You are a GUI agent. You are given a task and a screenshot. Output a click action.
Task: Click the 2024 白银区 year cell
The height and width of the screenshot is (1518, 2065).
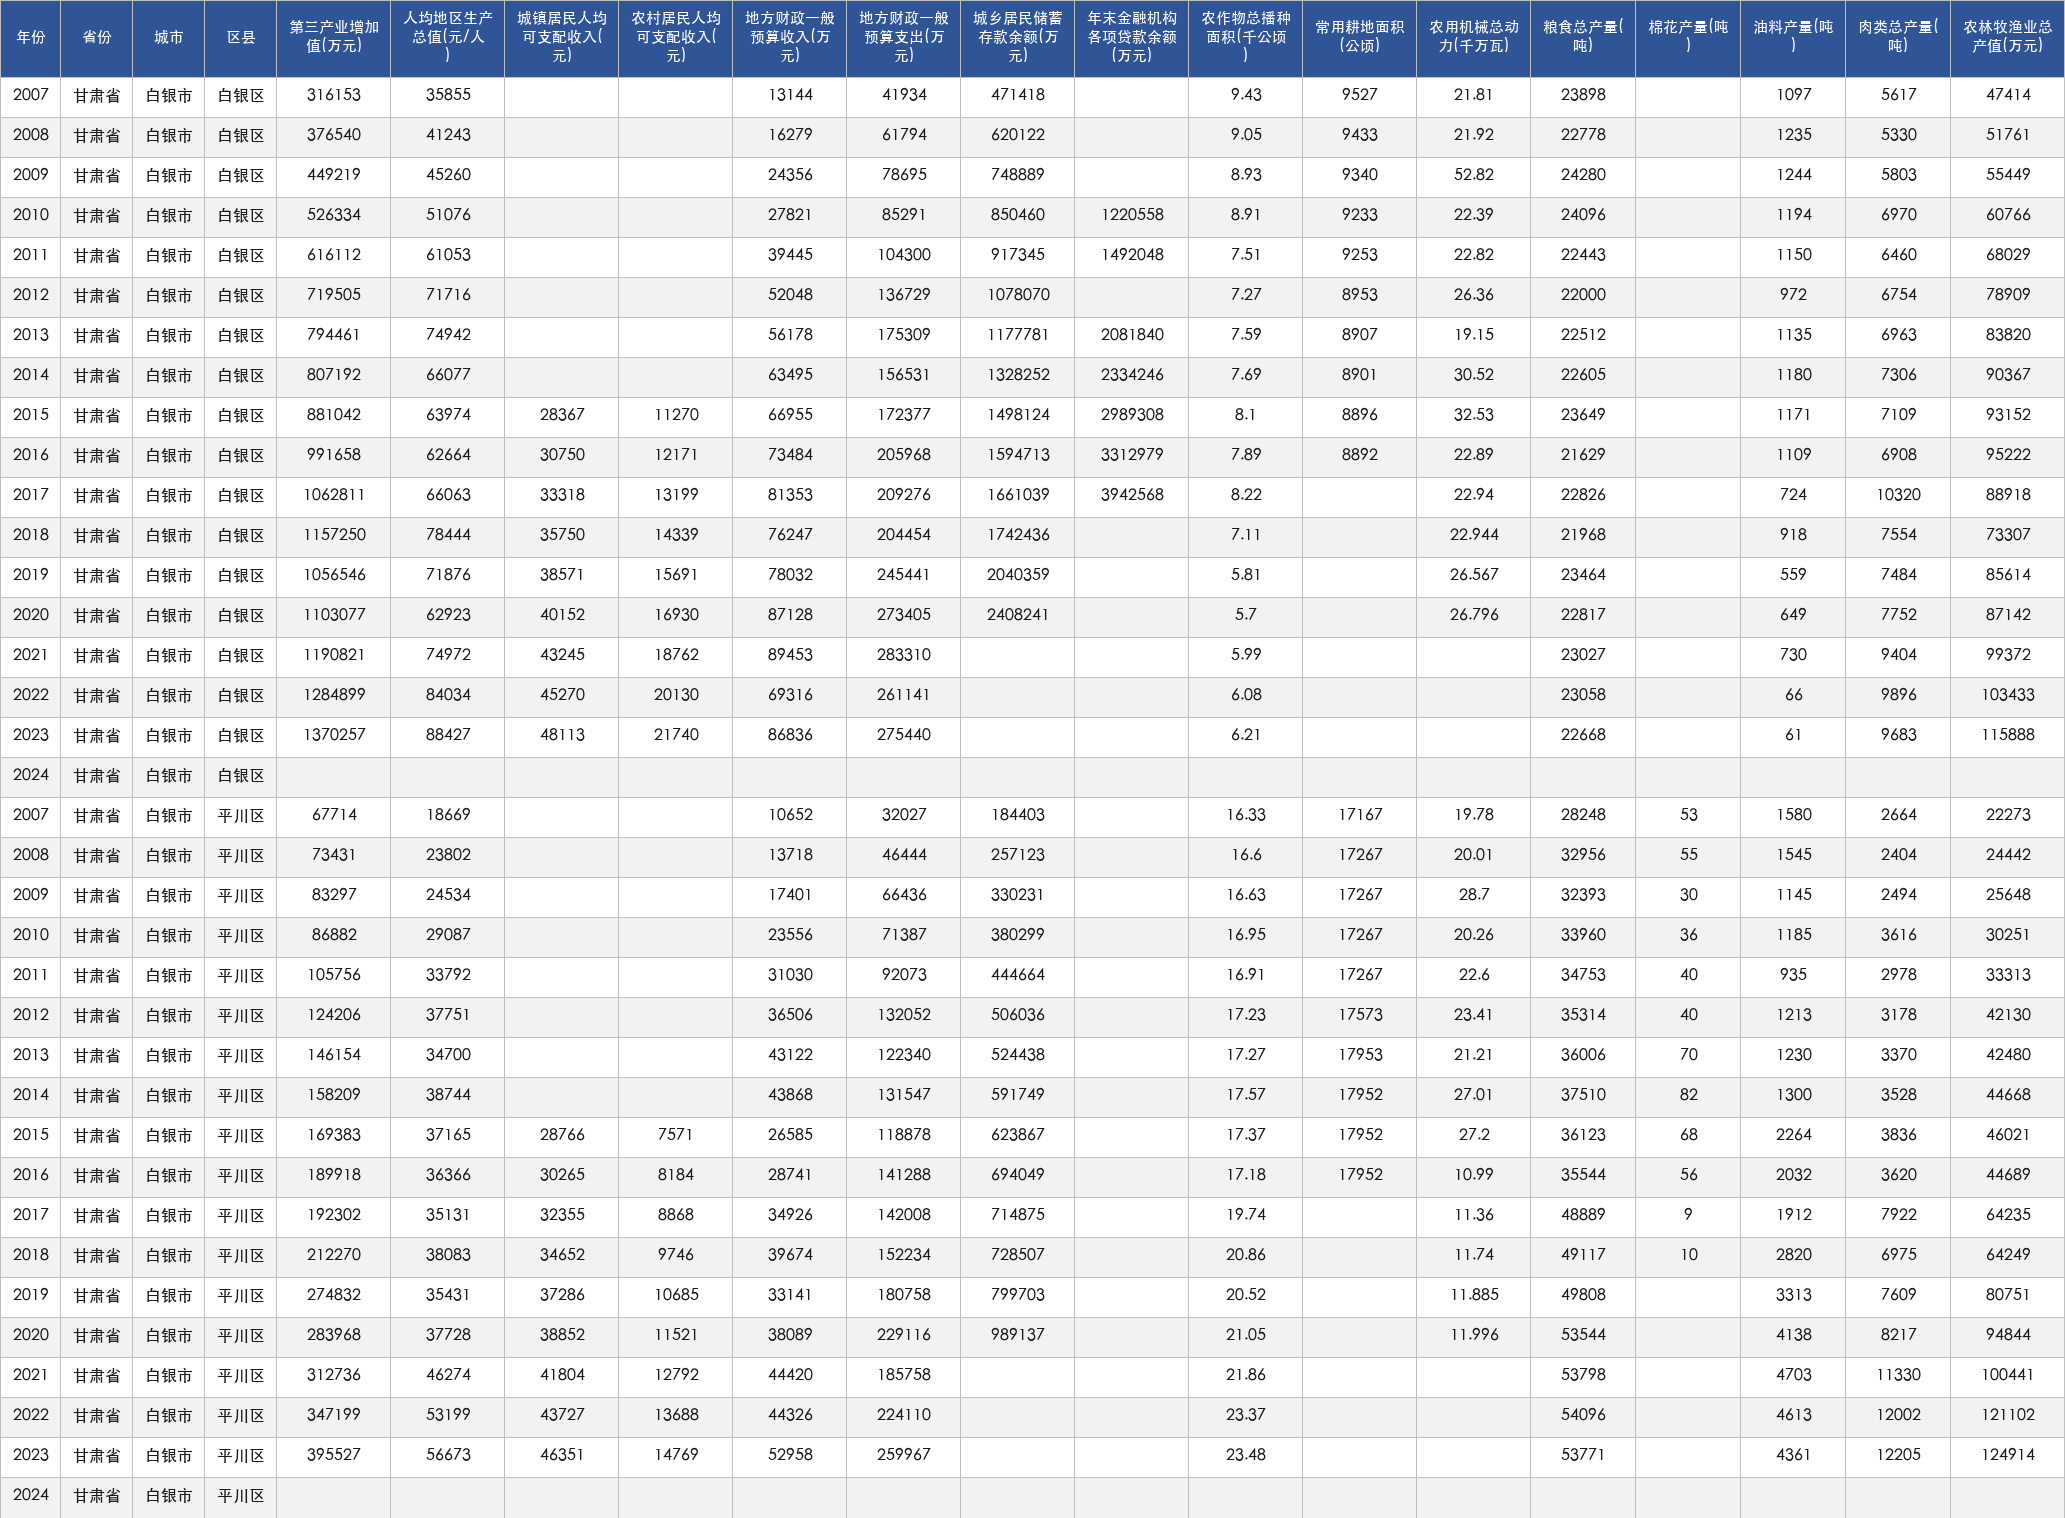[31, 775]
